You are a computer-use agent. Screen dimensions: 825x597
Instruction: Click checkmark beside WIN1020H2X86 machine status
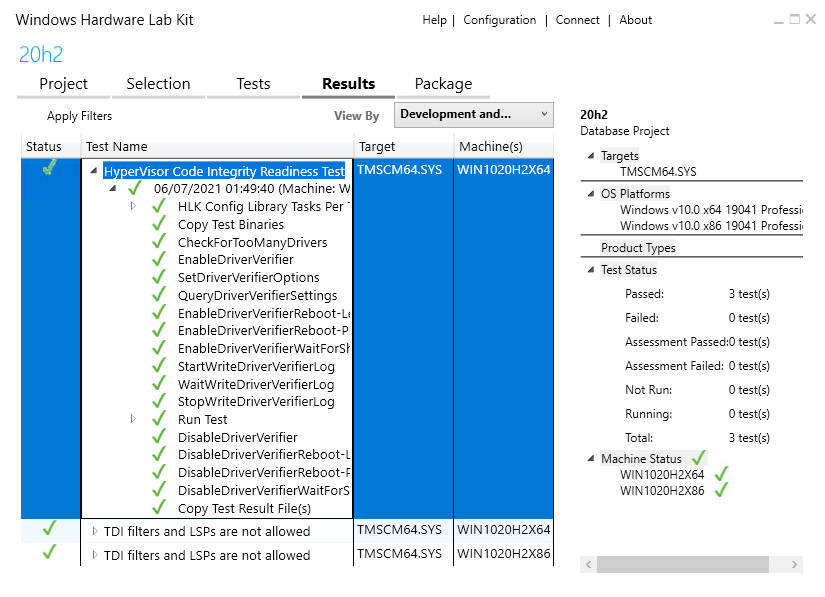click(x=722, y=490)
